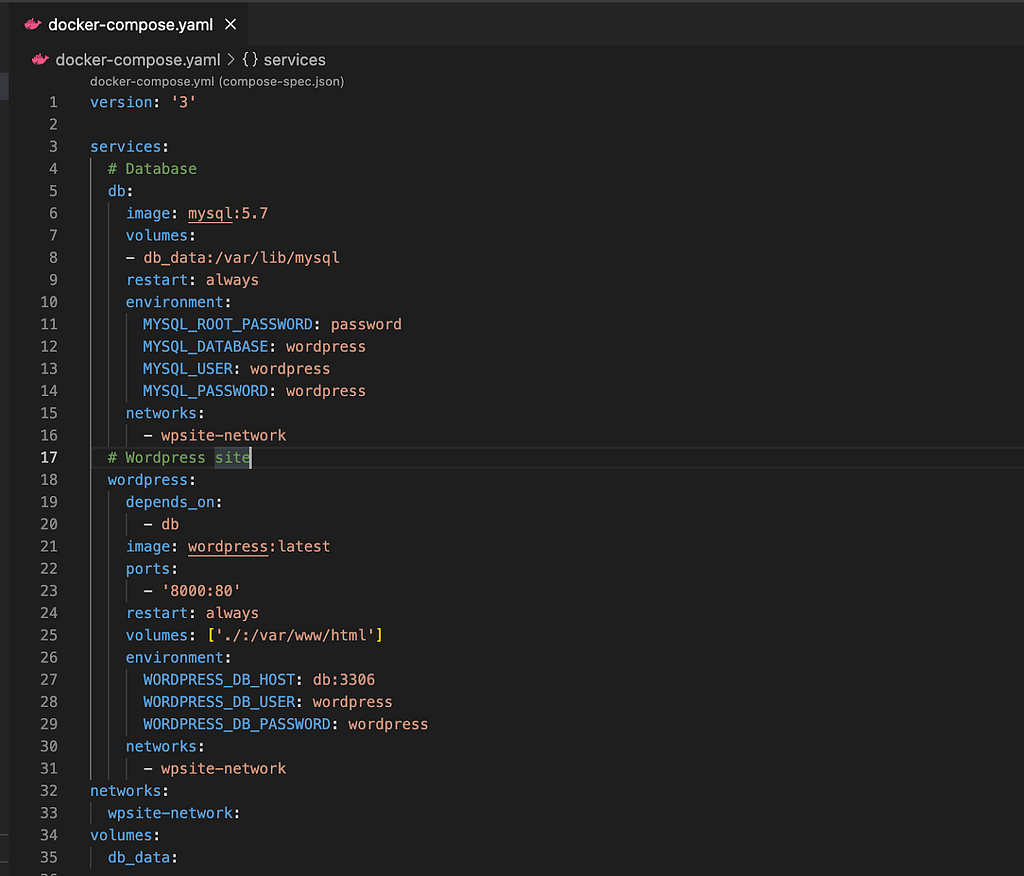
Task: Click 'db_data:/var/lib/mysql' volume entry
Action: click(x=241, y=258)
